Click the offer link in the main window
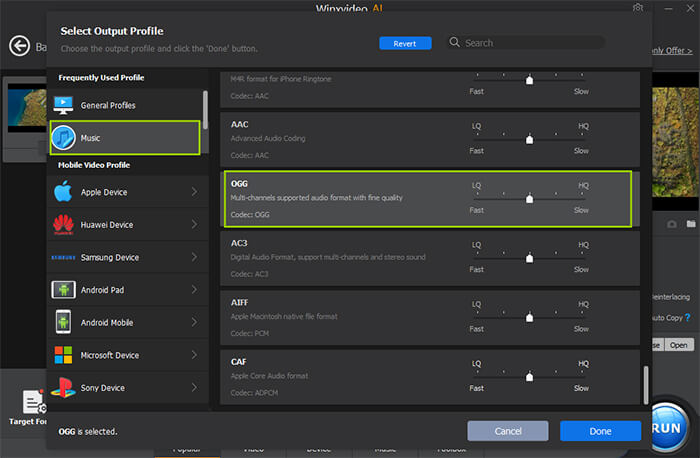This screenshot has height=458, width=700. point(672,50)
